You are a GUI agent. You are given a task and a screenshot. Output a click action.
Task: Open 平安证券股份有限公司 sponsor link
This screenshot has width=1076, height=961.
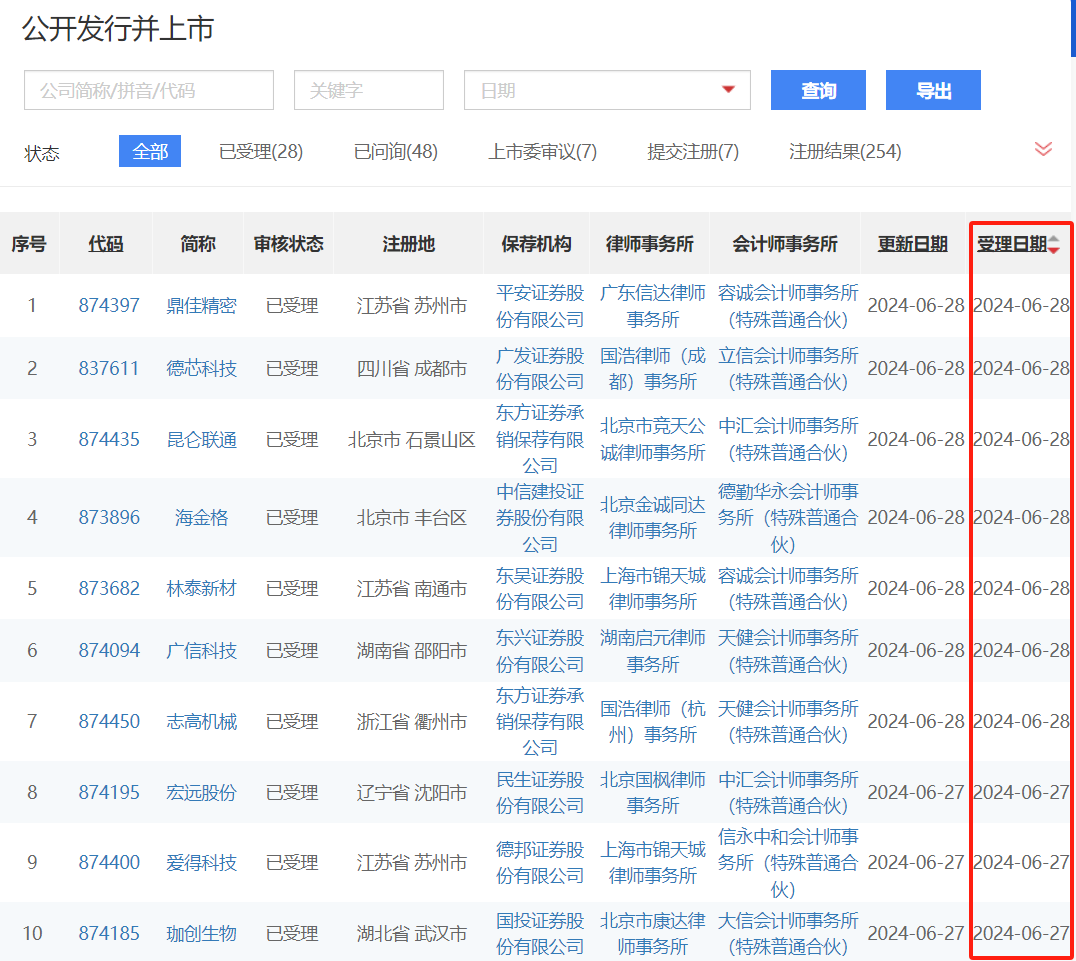pyautogui.click(x=540, y=306)
